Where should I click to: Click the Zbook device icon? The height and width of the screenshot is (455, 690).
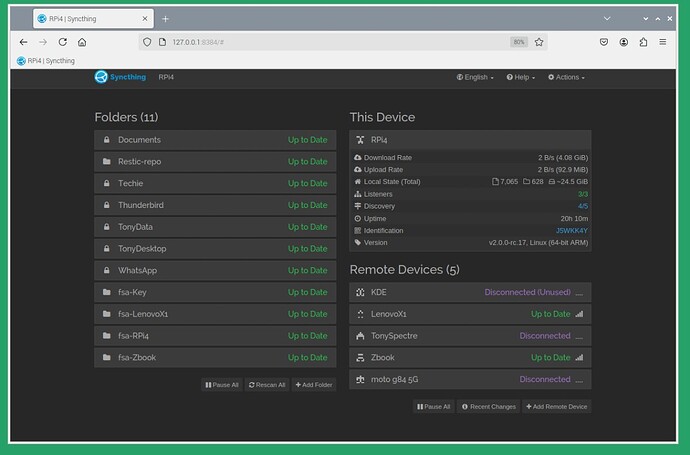tap(360, 358)
